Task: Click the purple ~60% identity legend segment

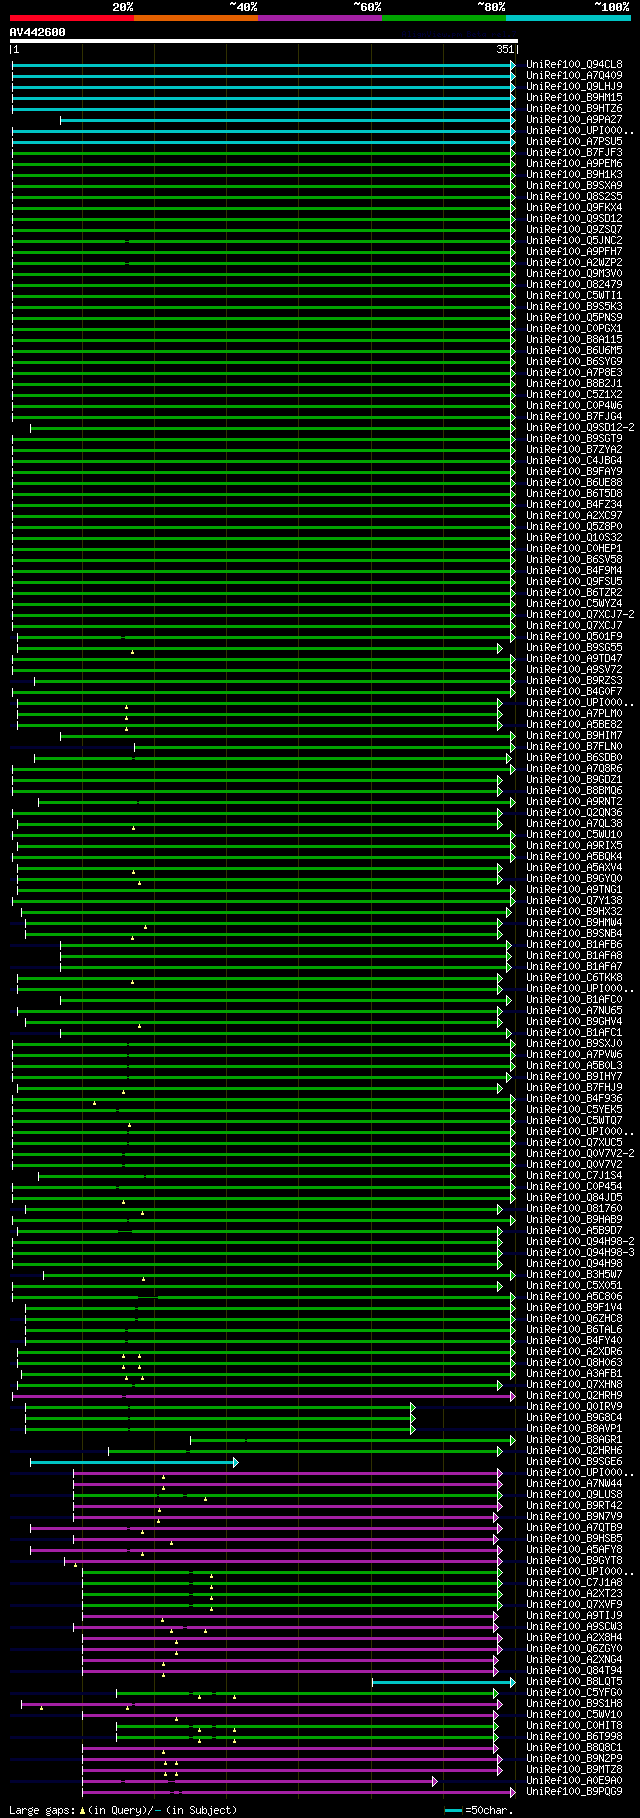Action: tap(320, 18)
